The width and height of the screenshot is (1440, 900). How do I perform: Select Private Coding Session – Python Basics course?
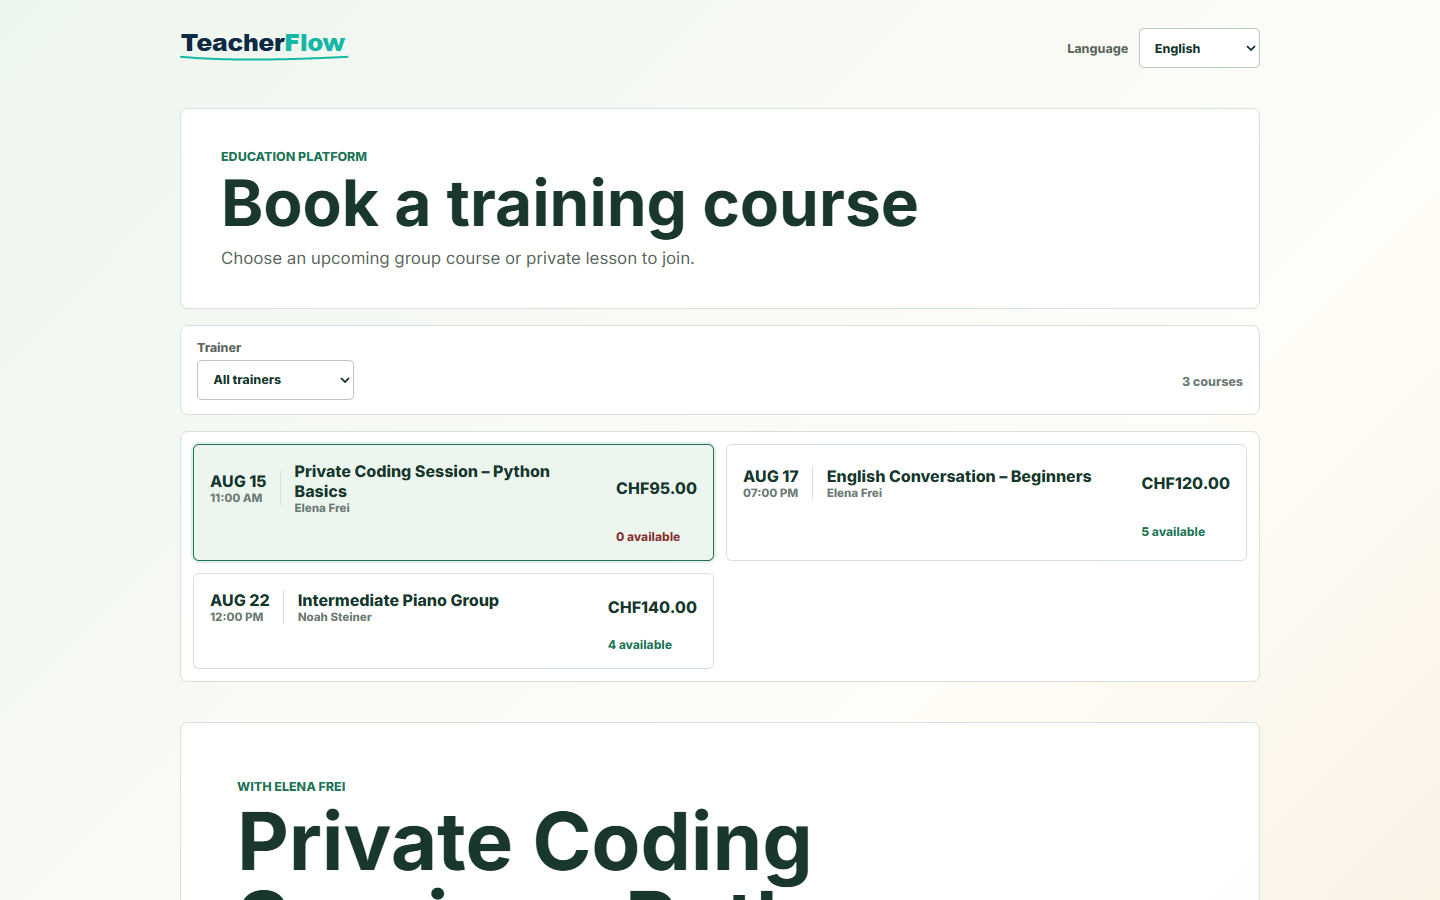pos(453,502)
